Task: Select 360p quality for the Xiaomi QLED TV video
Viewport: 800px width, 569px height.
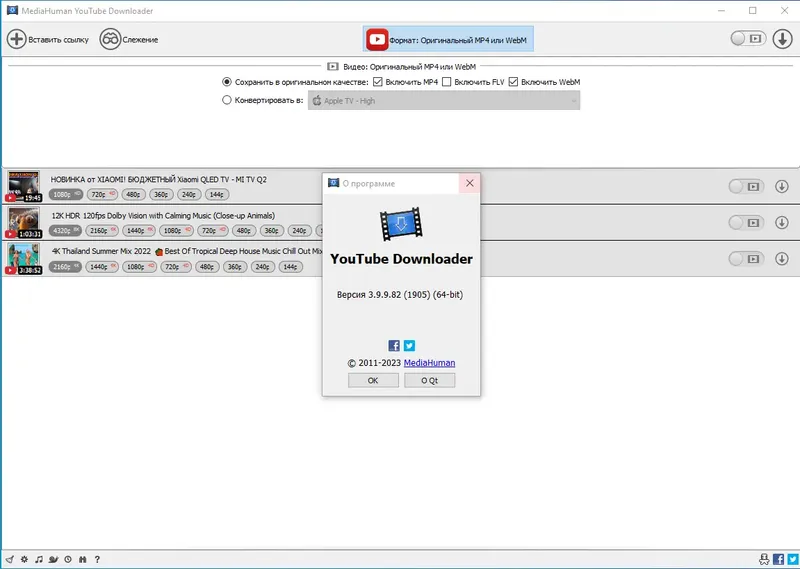Action: click(x=161, y=194)
